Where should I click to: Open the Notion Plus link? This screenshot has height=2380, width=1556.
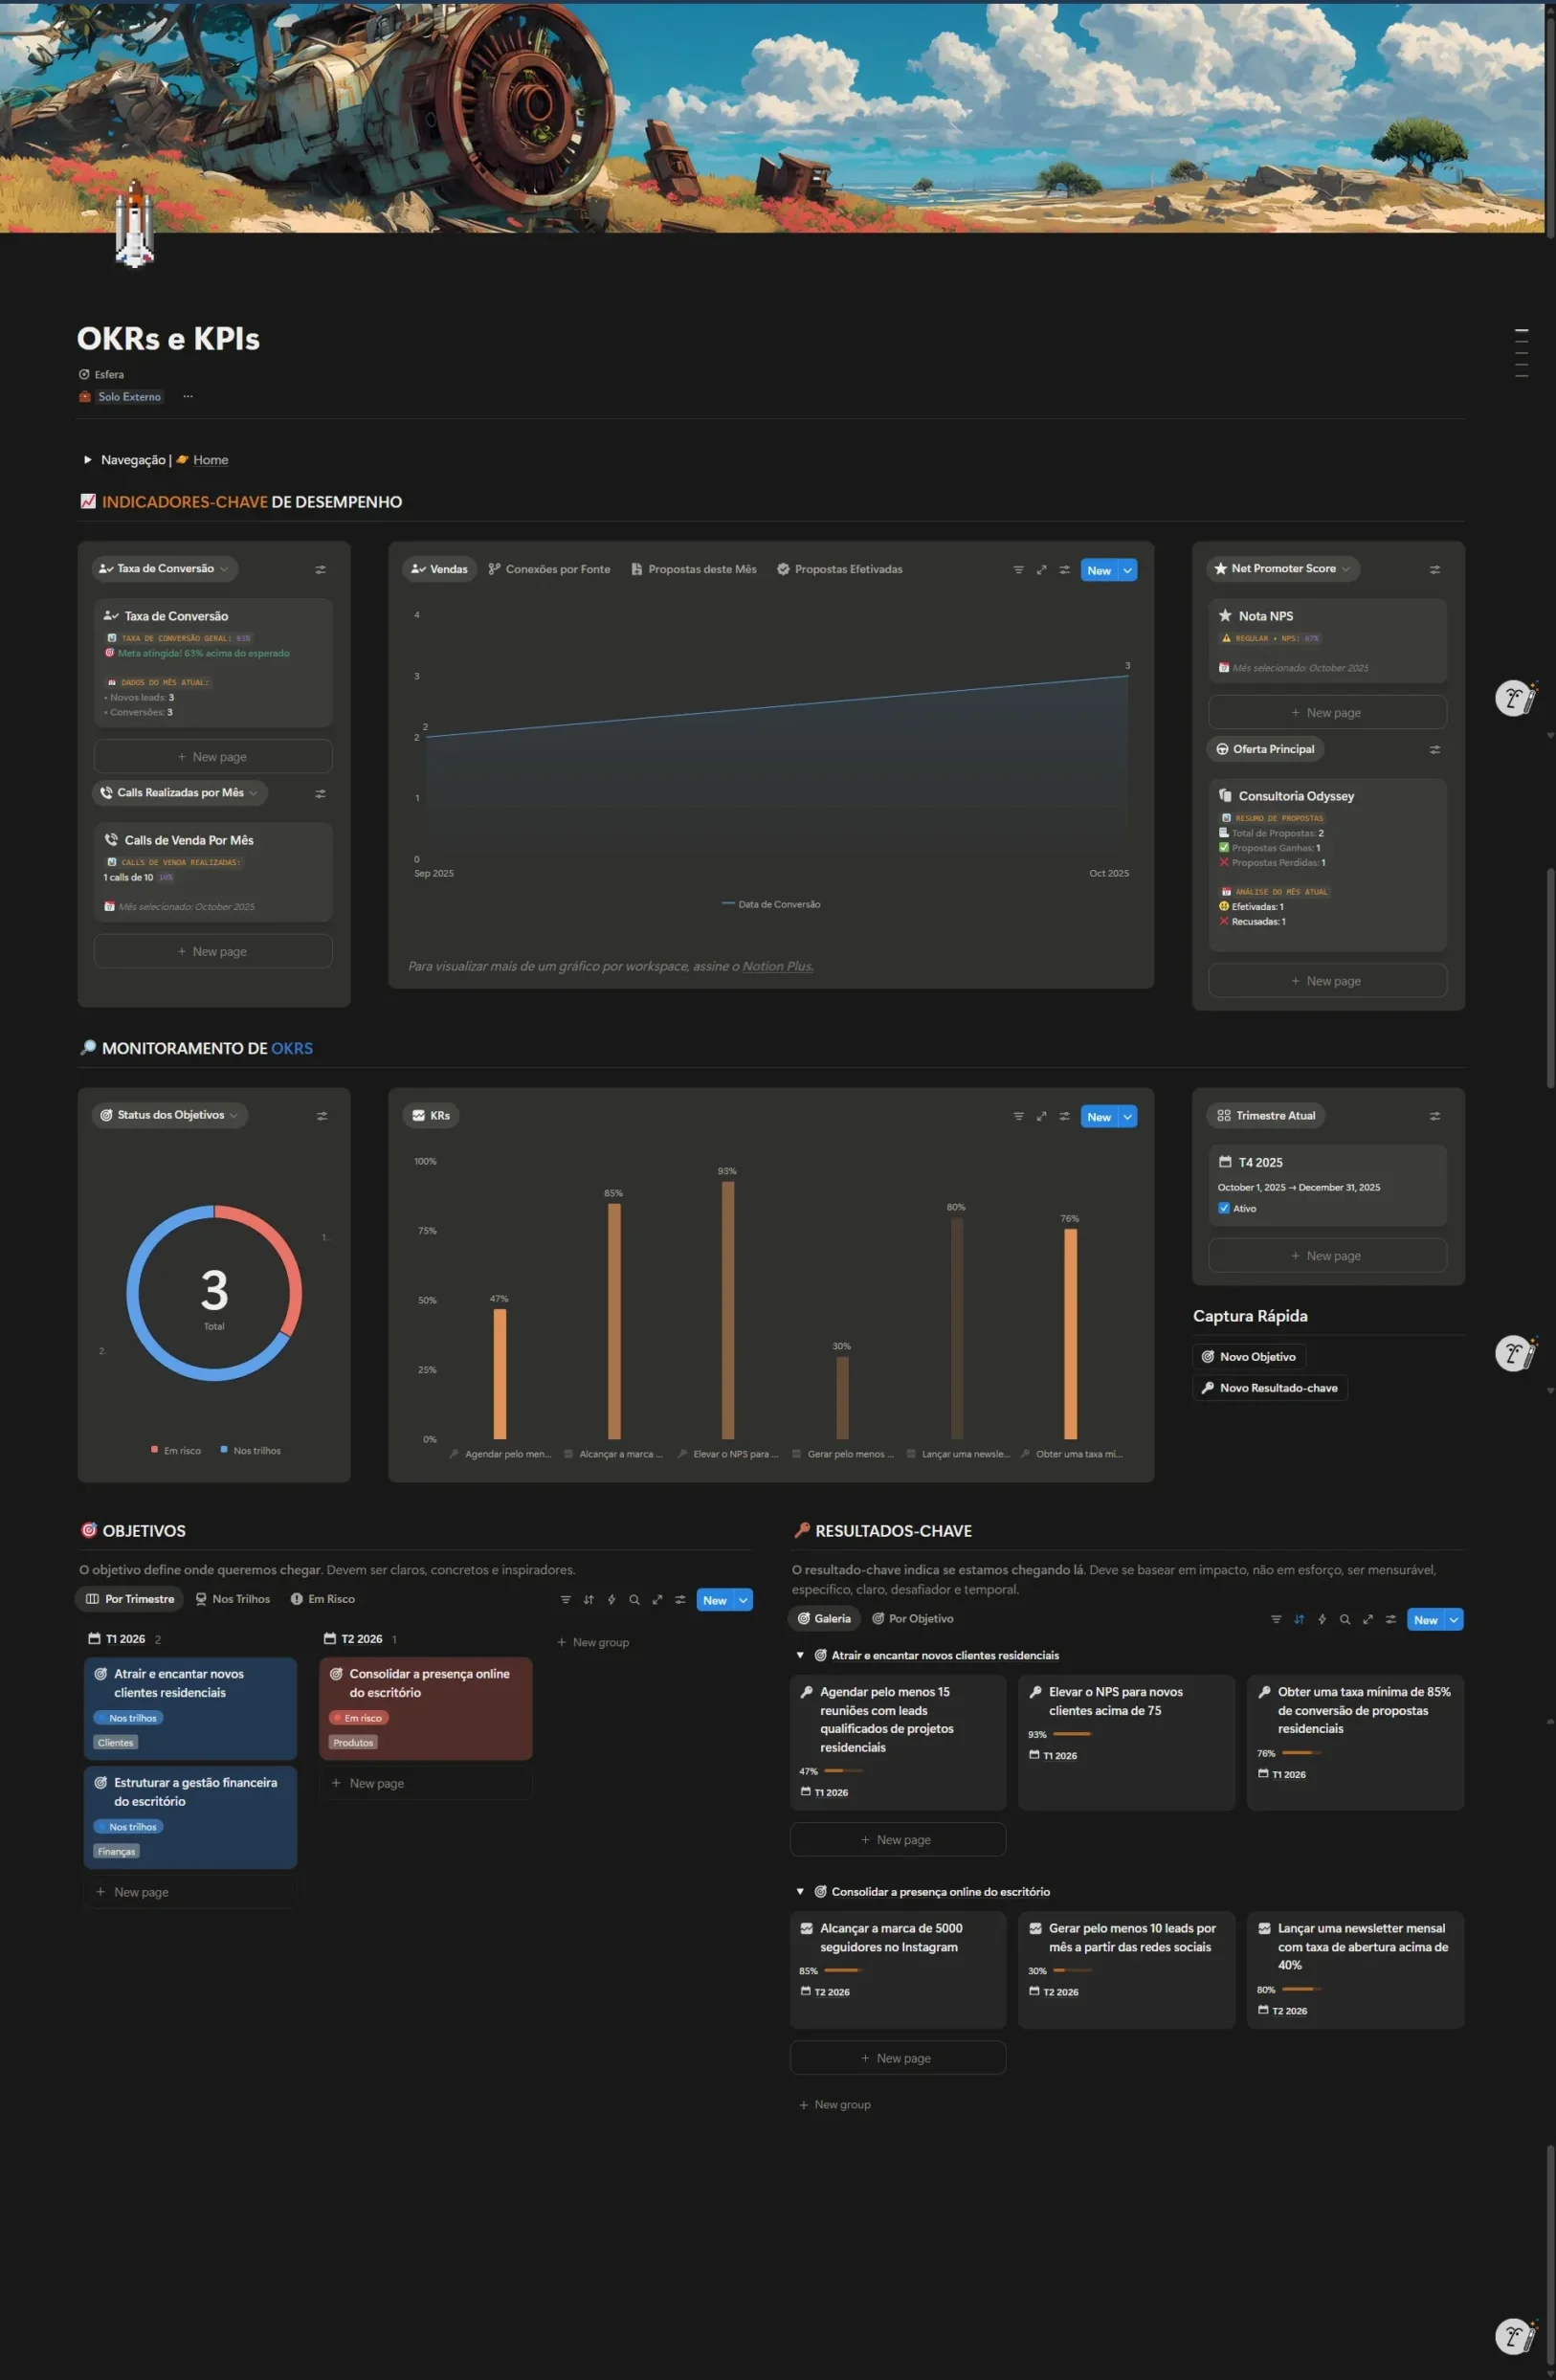pyautogui.click(x=776, y=966)
